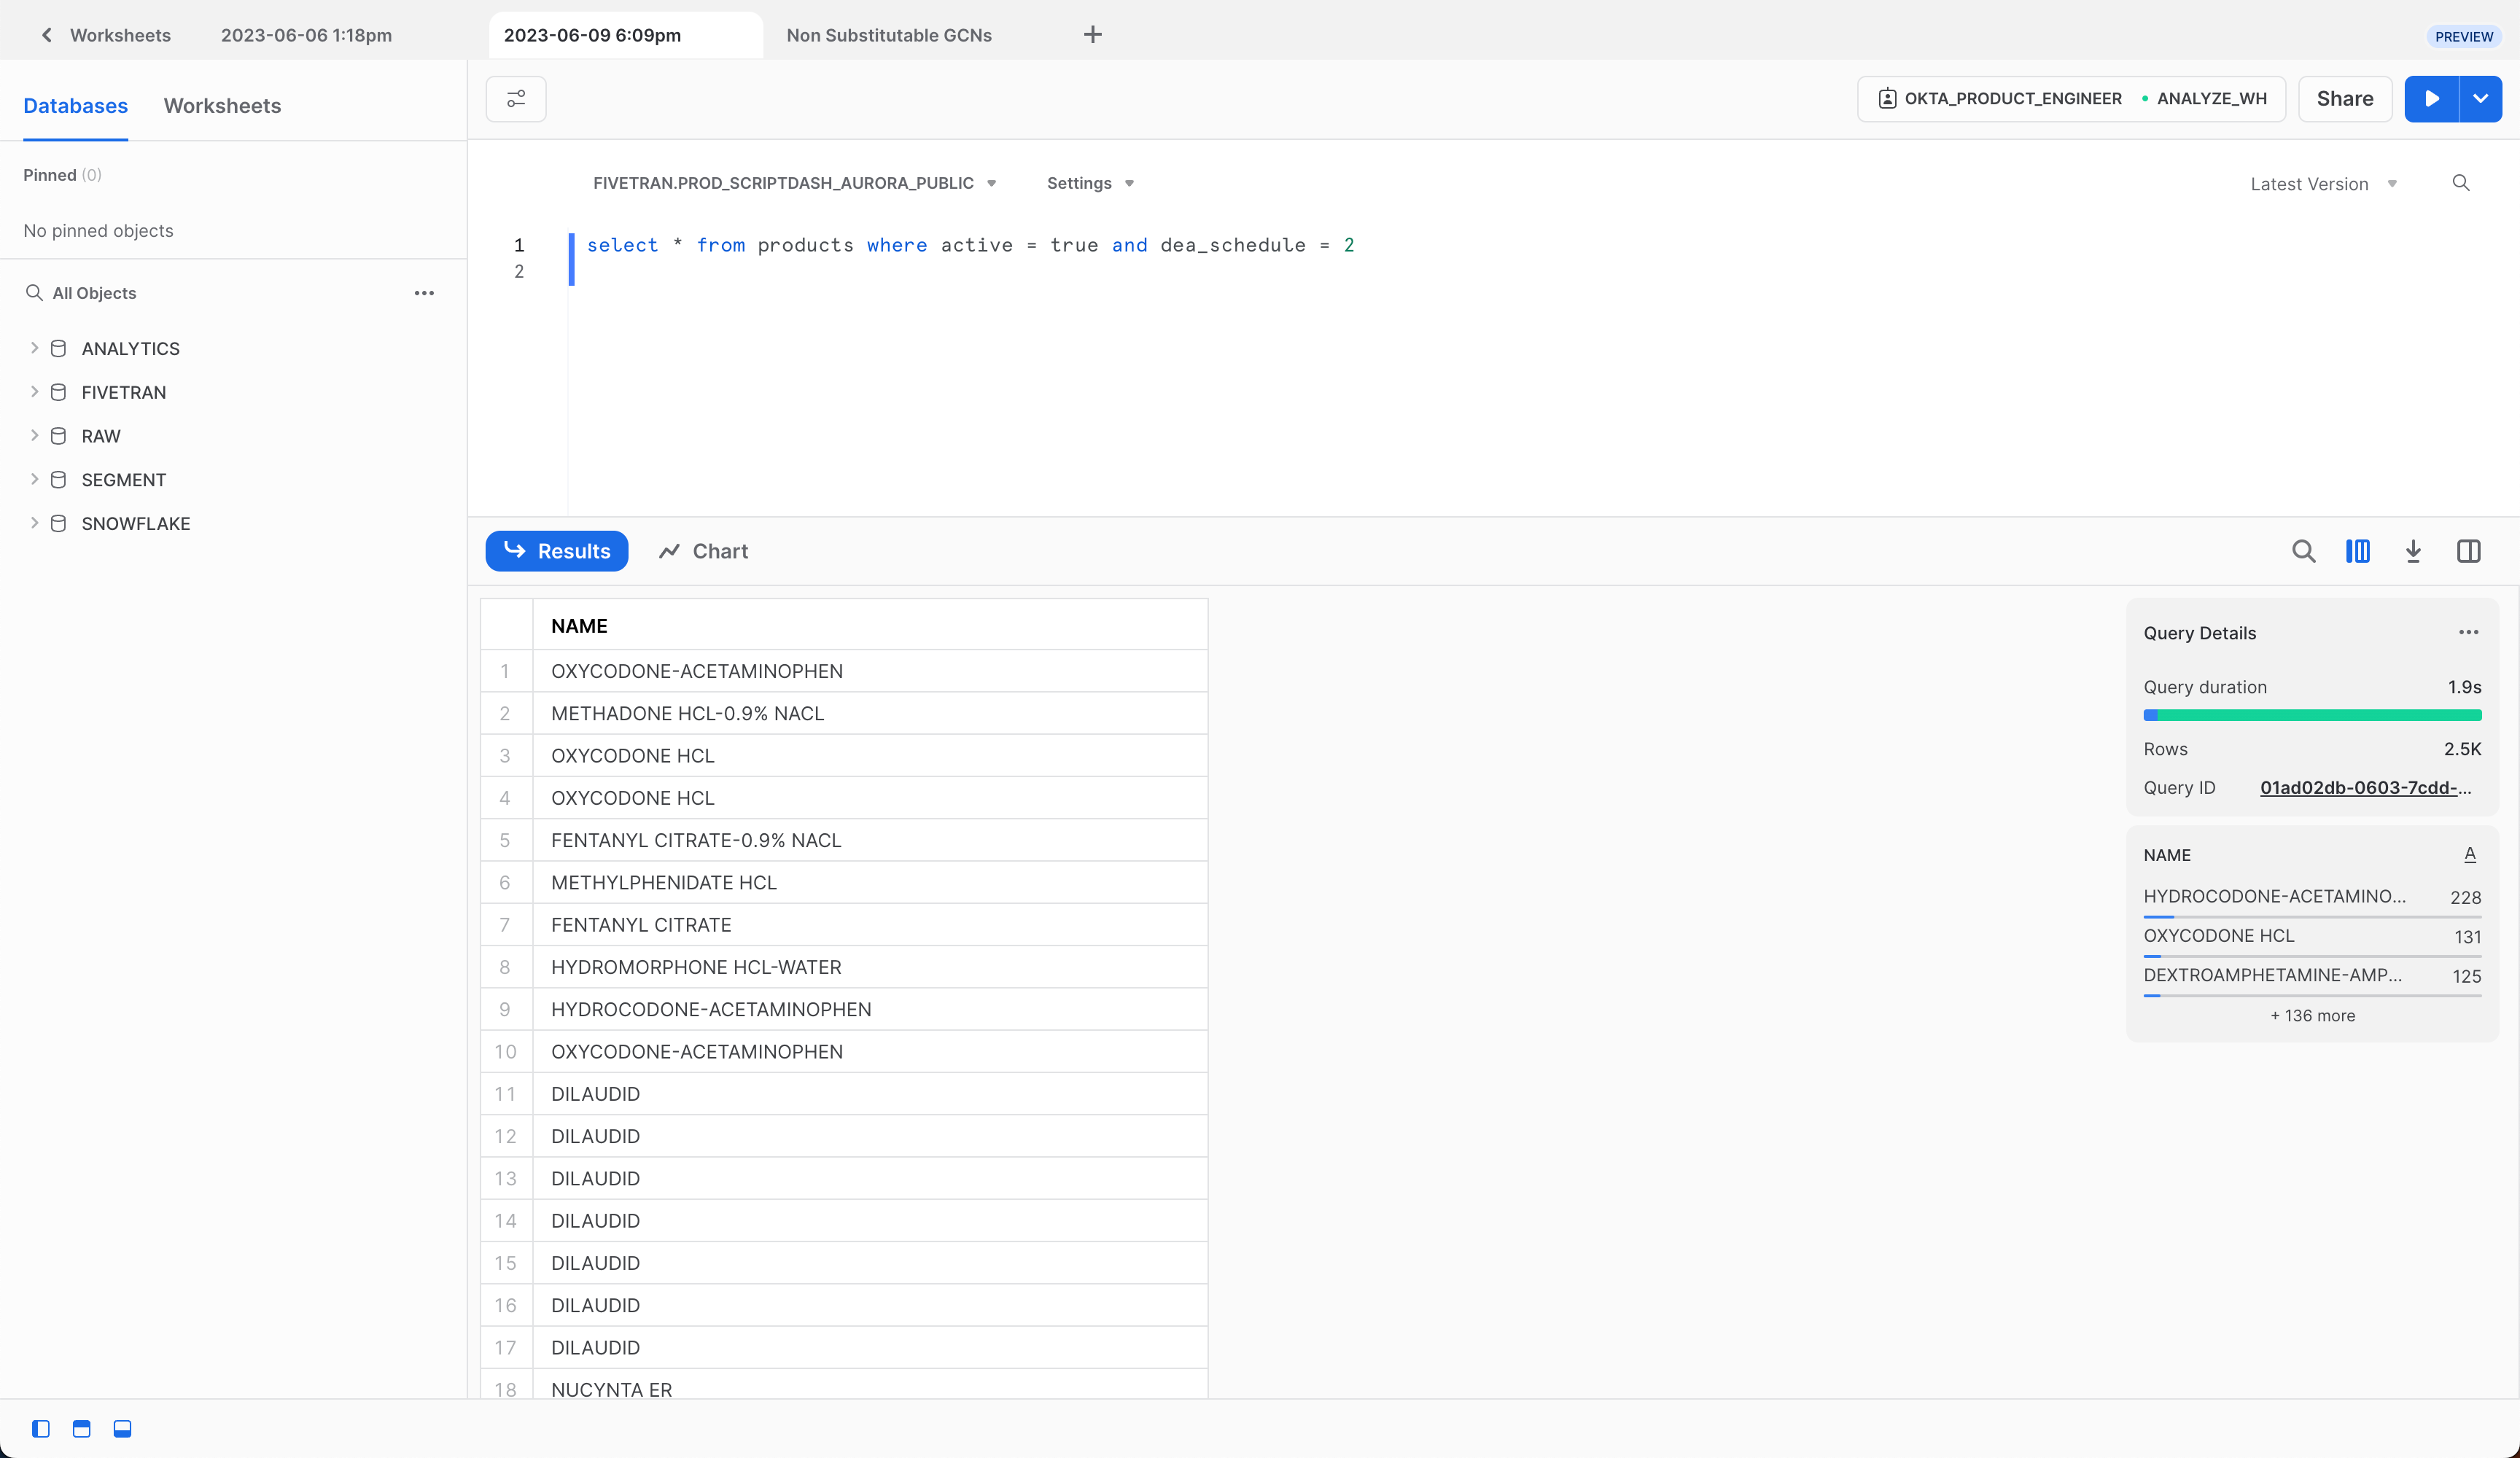Select the Chart tab
This screenshot has width=2520, height=1458.
(702, 551)
